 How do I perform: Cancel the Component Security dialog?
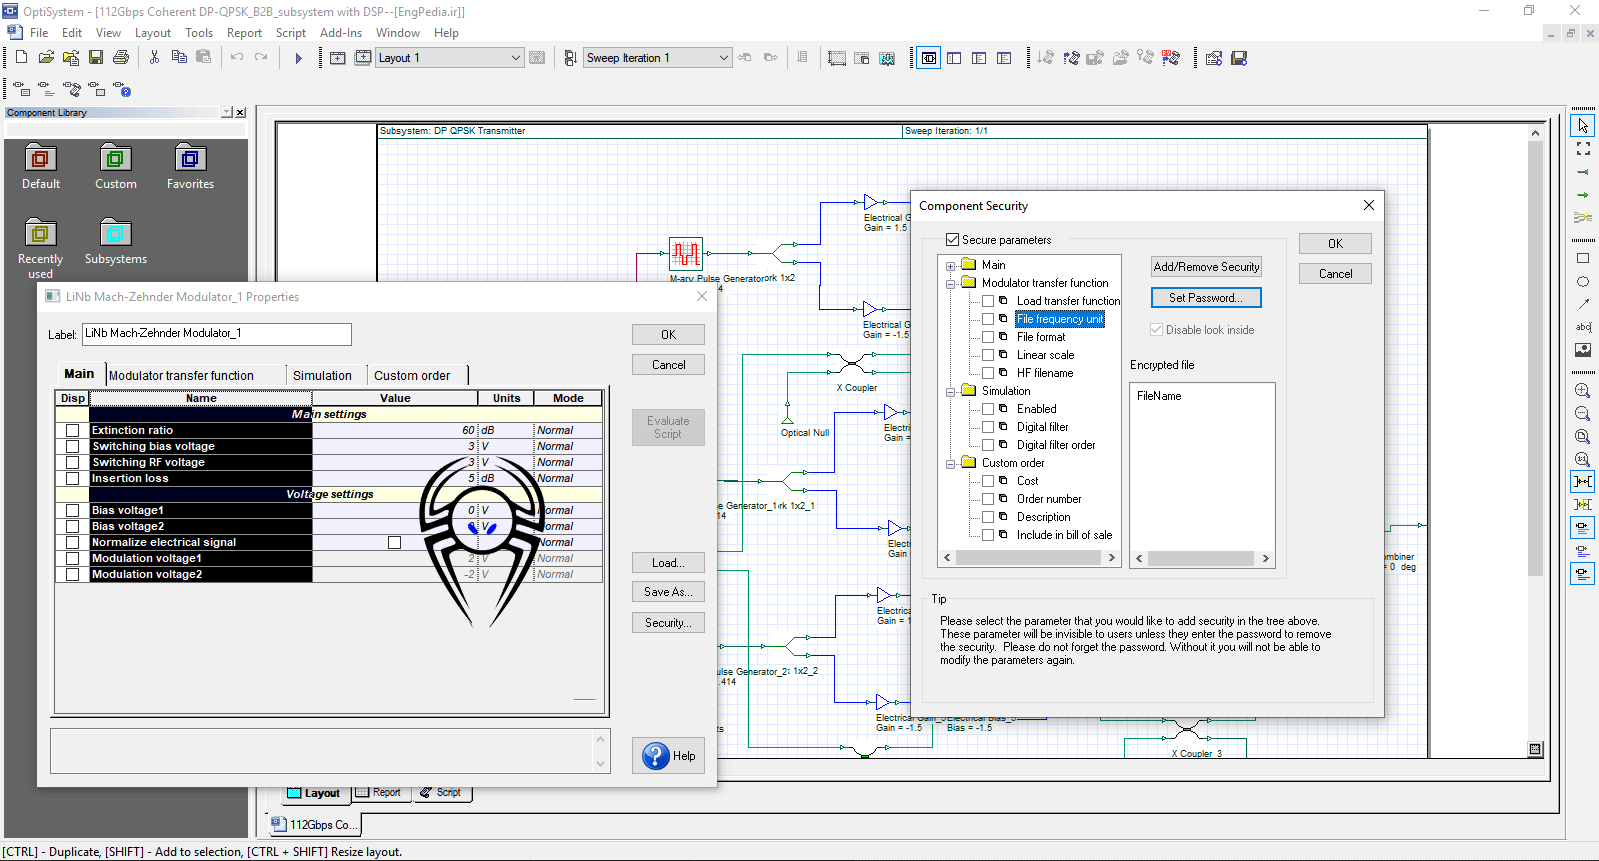coord(1335,274)
